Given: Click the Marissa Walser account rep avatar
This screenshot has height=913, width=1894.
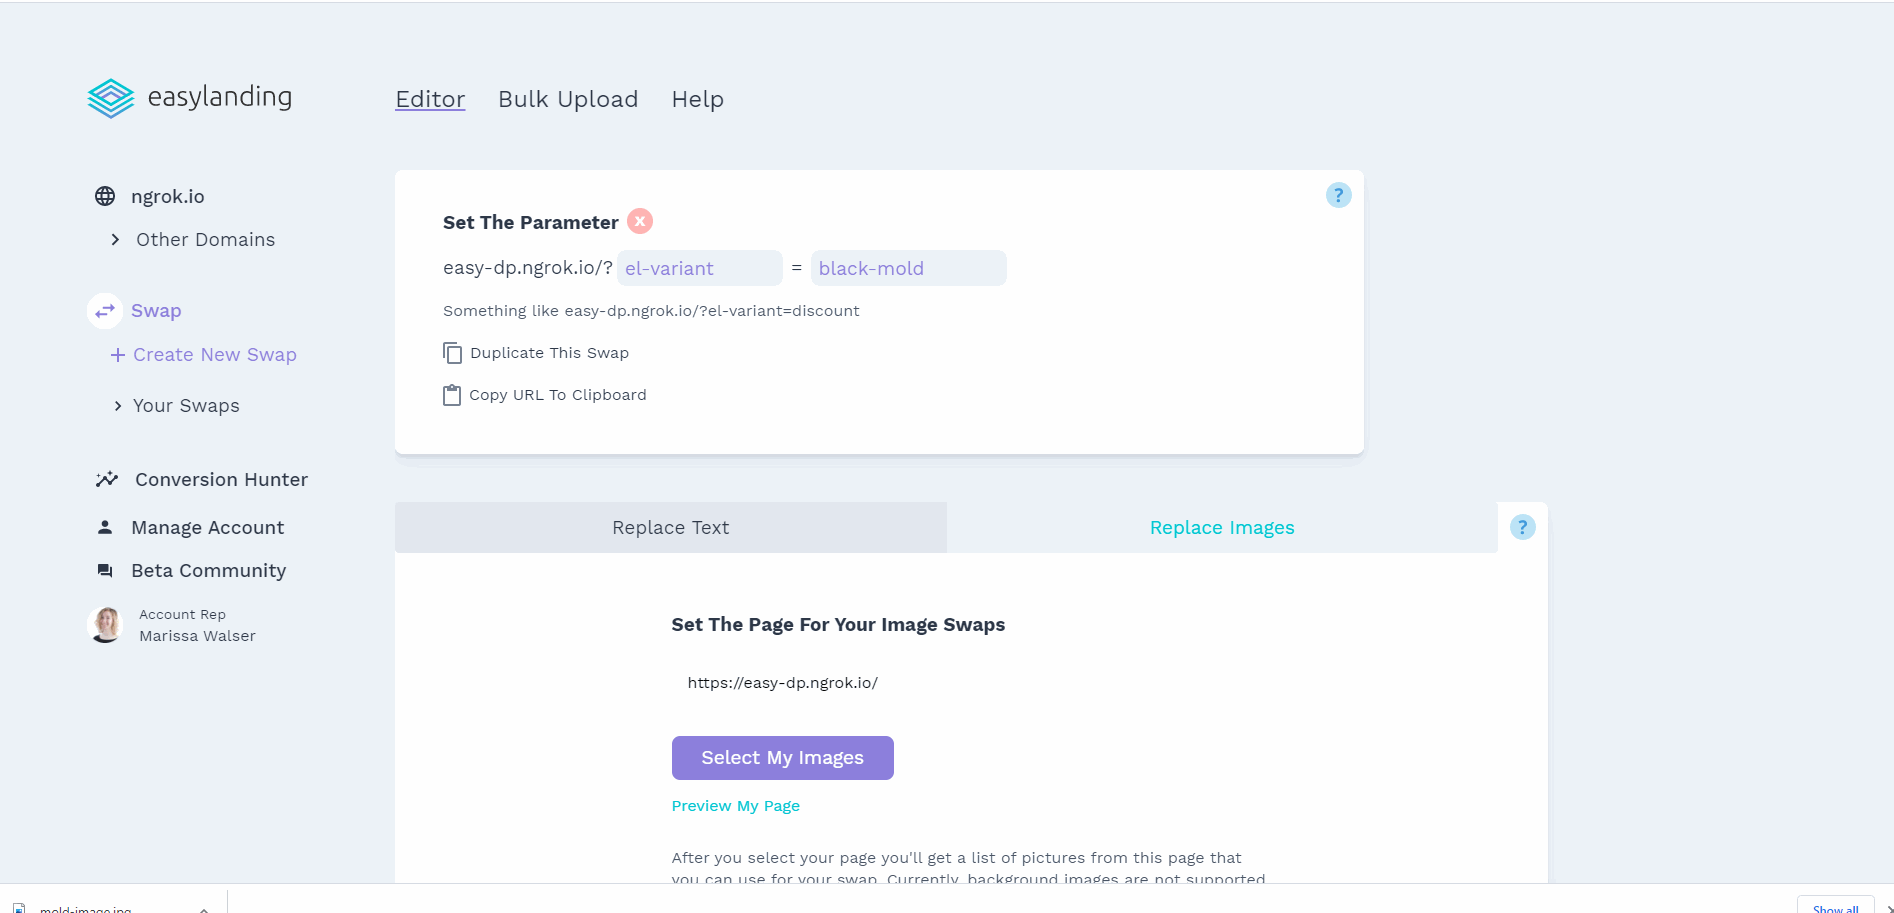Looking at the screenshot, I should coord(106,625).
